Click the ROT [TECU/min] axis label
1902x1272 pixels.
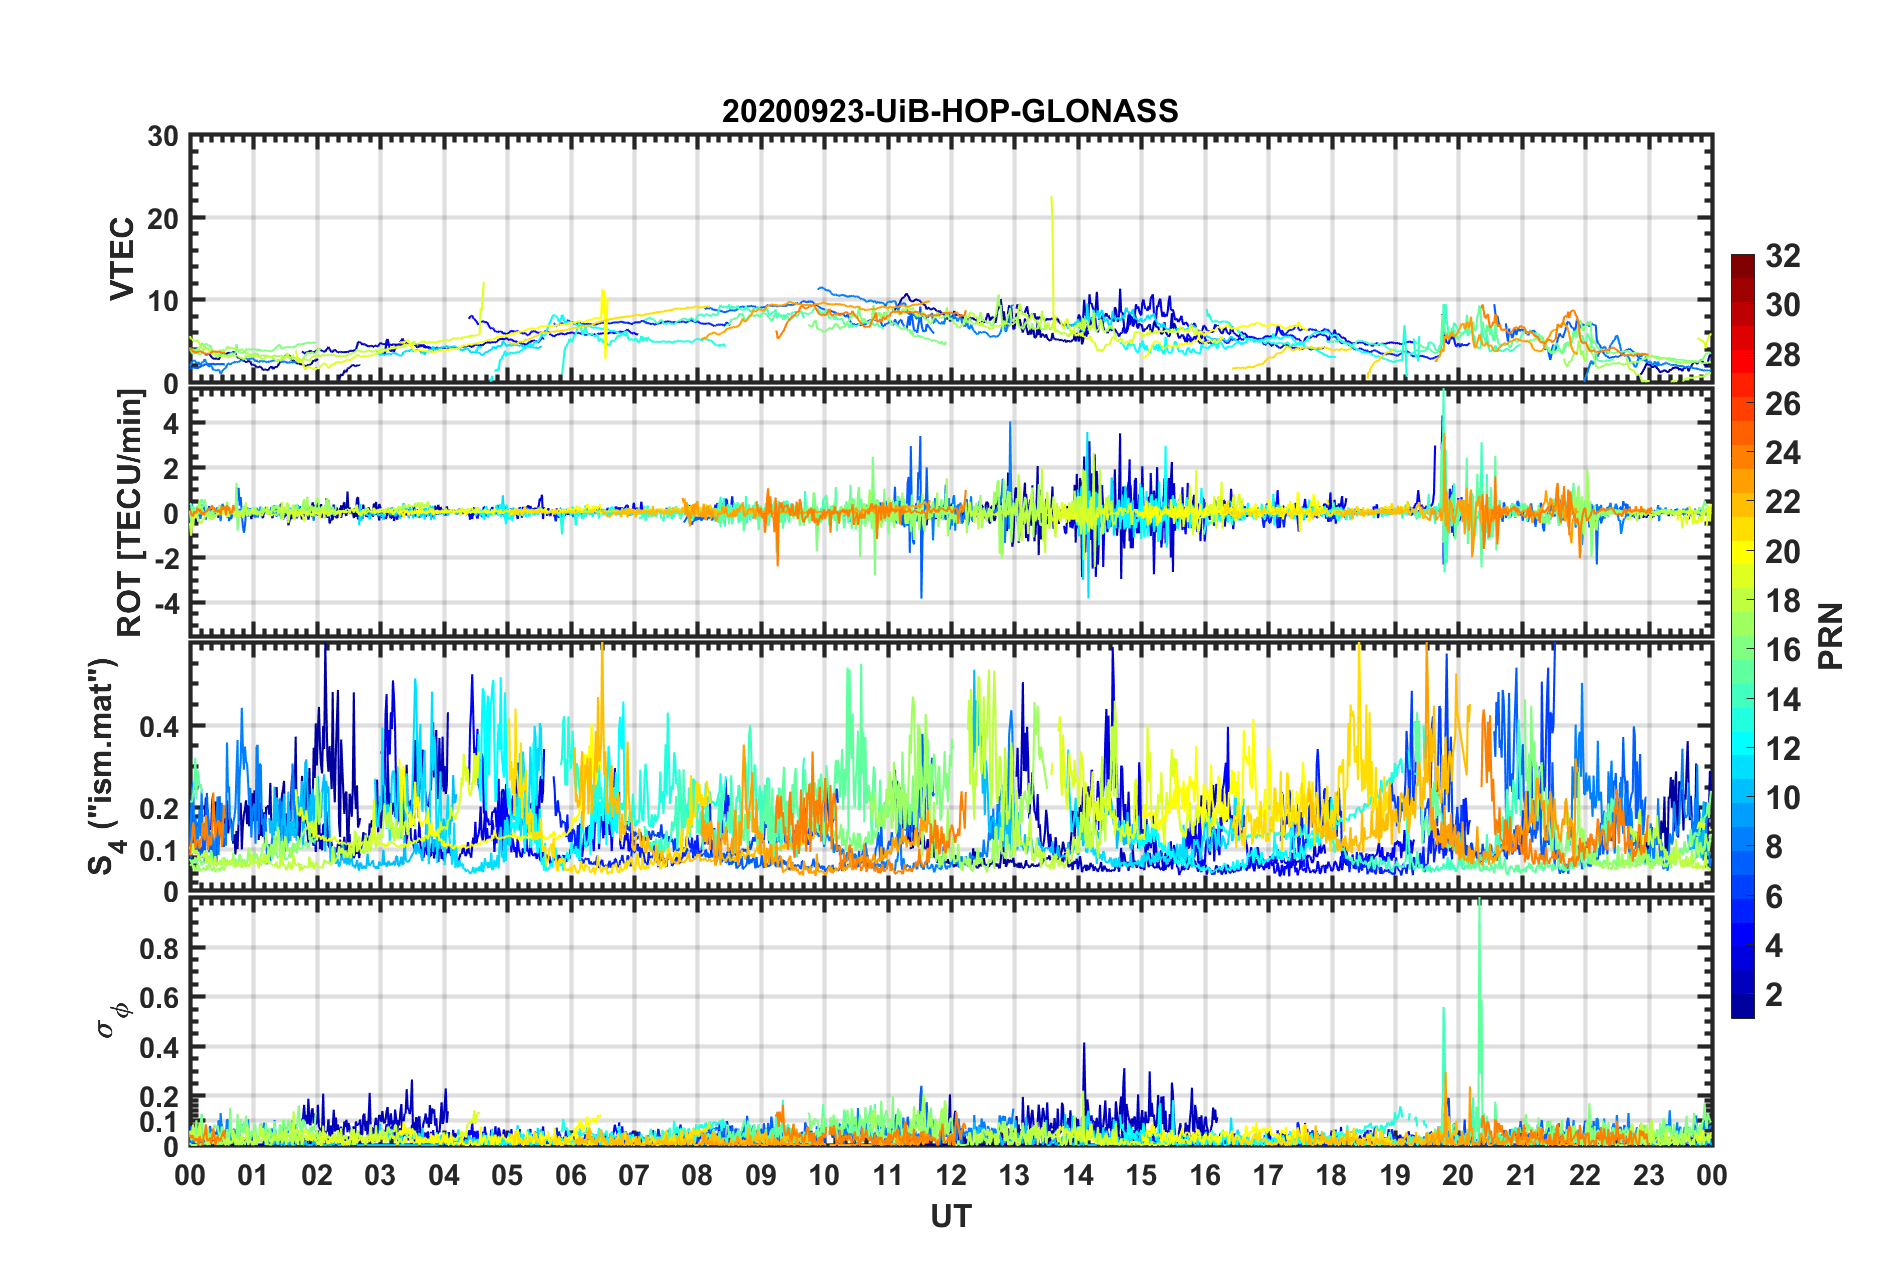tap(130, 513)
